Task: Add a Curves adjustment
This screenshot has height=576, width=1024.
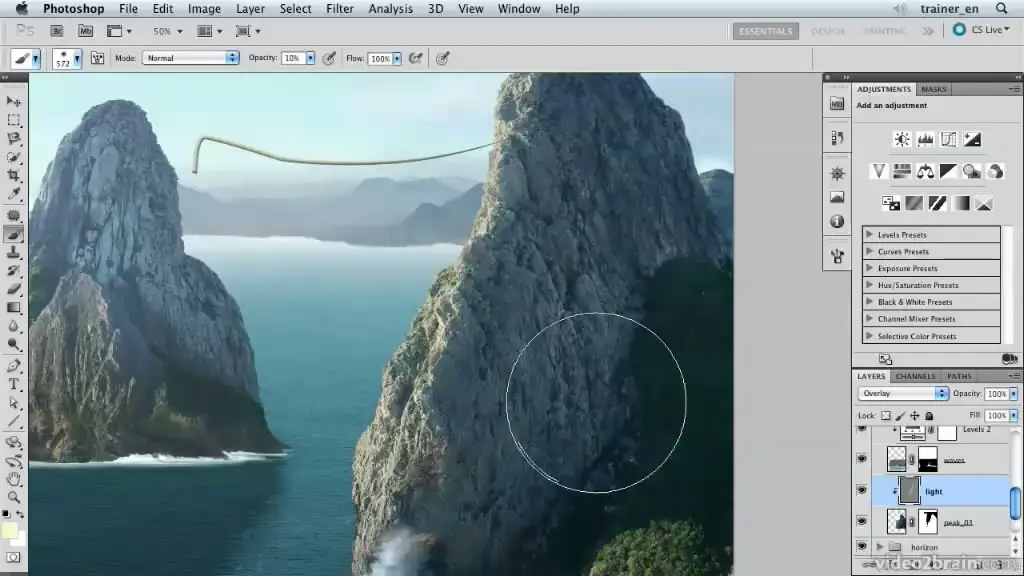Action: pos(948,139)
